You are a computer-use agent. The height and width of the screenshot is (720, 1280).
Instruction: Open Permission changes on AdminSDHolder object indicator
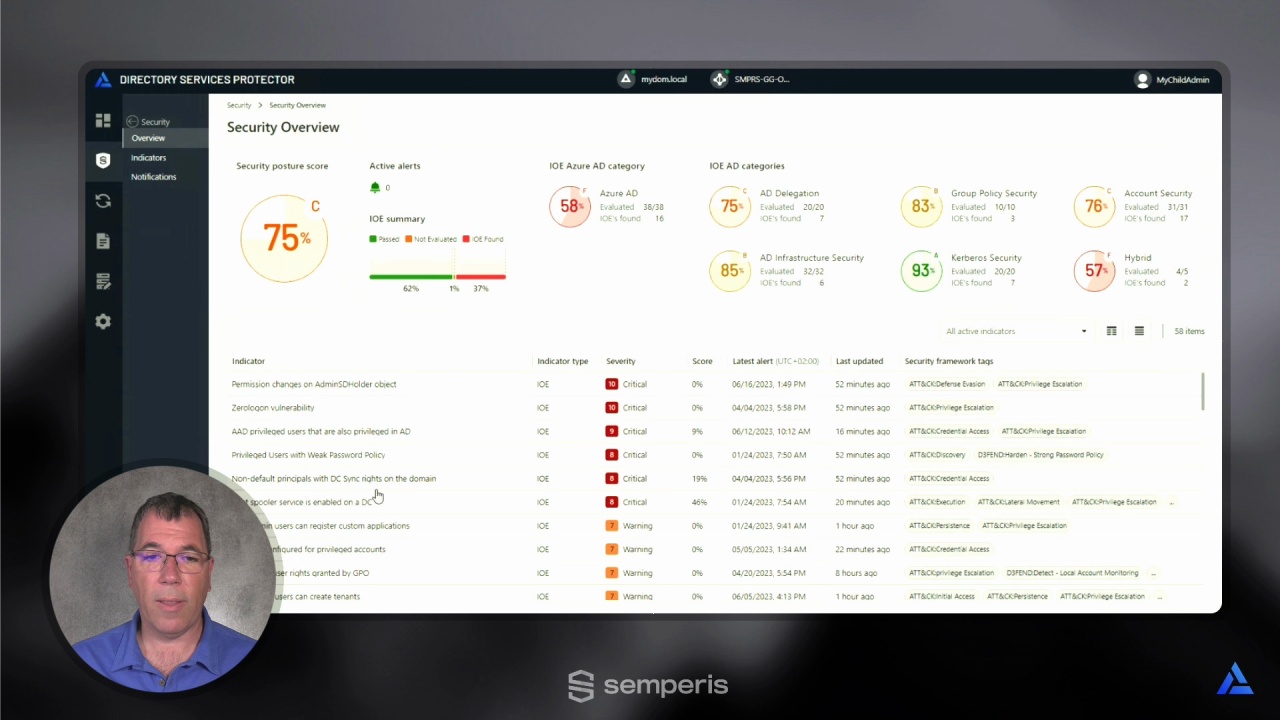click(x=314, y=384)
